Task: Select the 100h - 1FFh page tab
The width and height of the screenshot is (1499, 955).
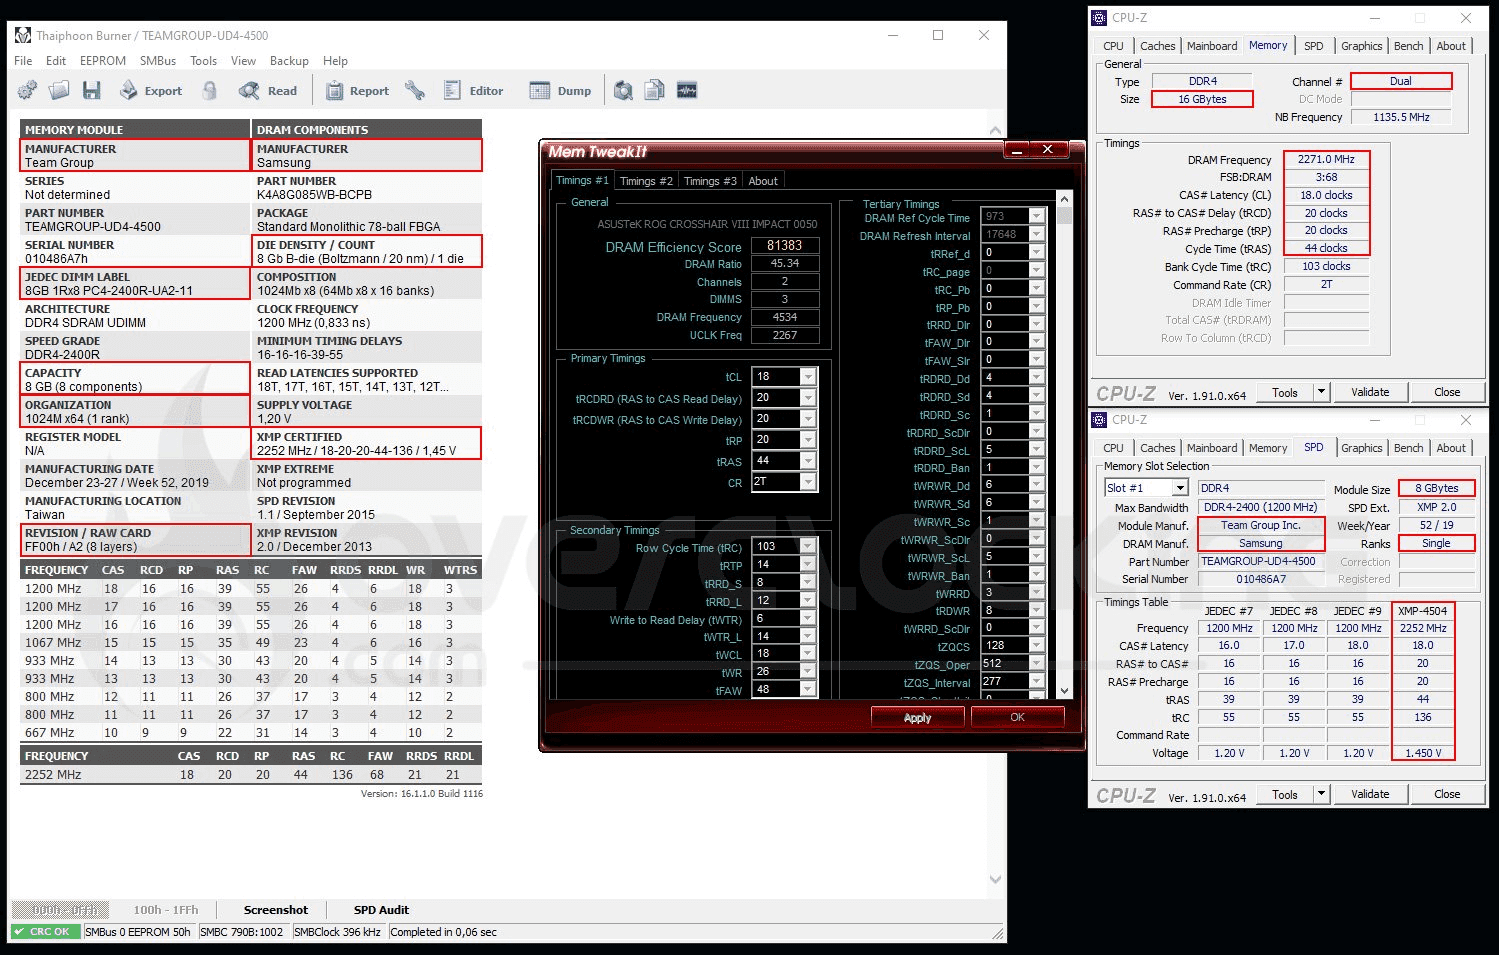Action: coord(166,910)
